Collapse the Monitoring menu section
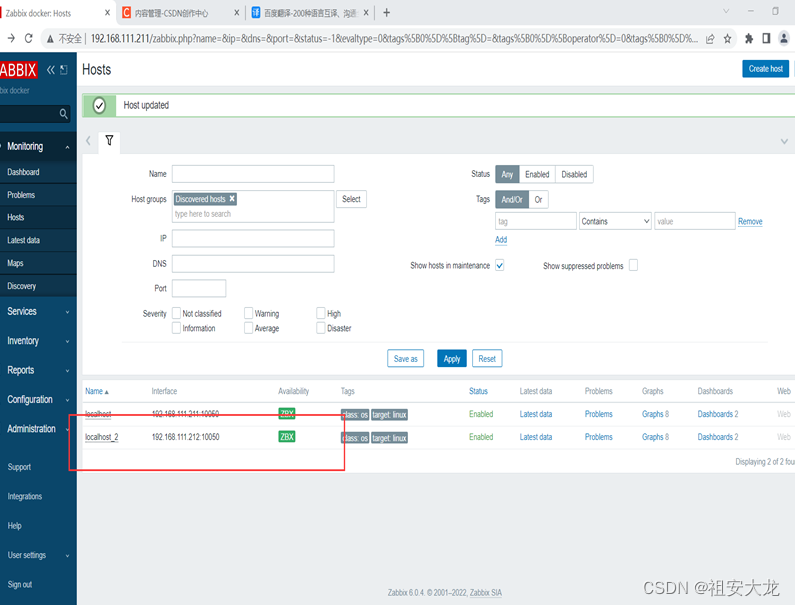Viewport: 795px width, 606px height. coord(38,147)
